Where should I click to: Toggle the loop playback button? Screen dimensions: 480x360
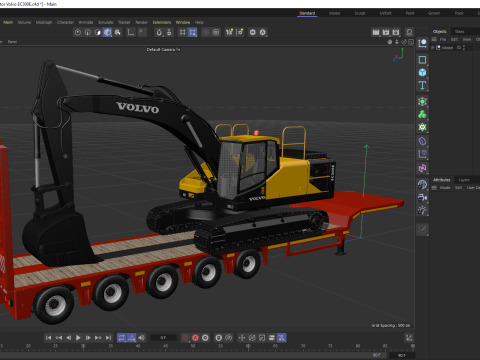pos(122,338)
